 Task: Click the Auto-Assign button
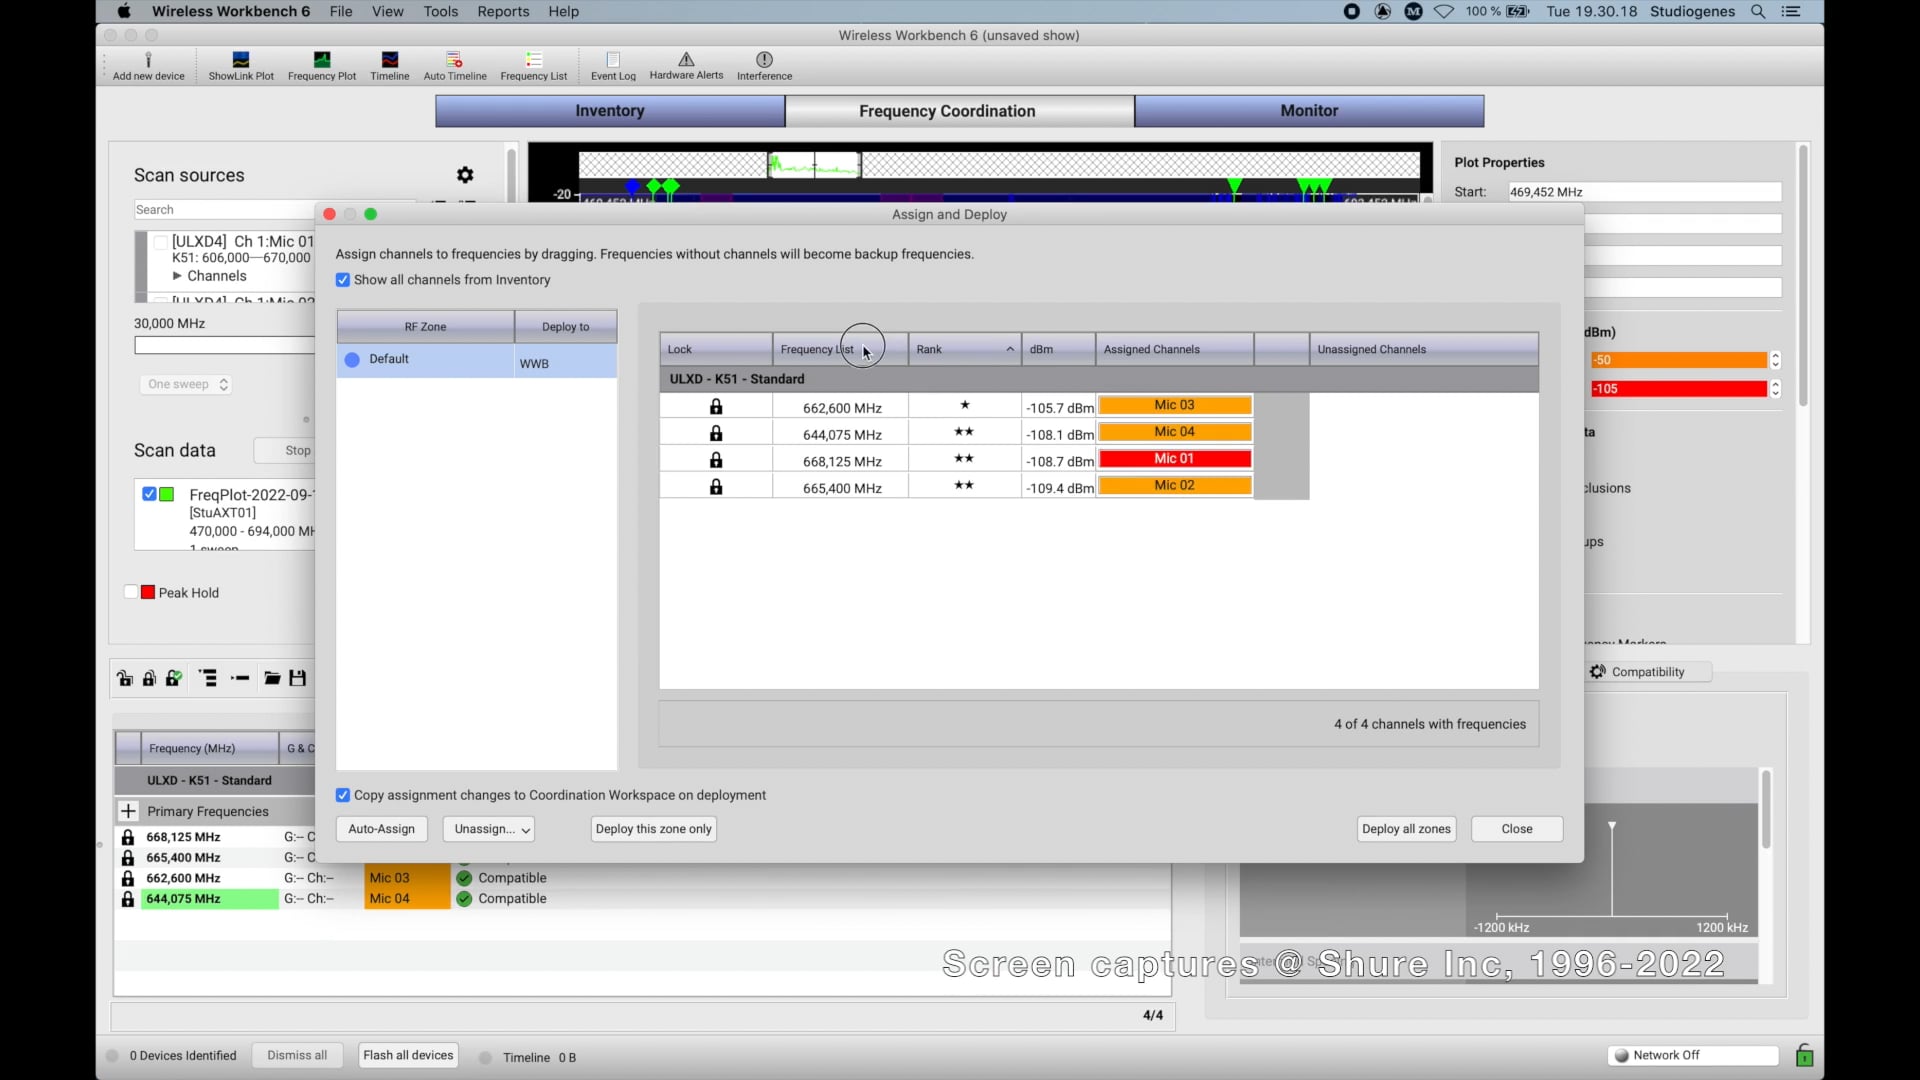381,829
